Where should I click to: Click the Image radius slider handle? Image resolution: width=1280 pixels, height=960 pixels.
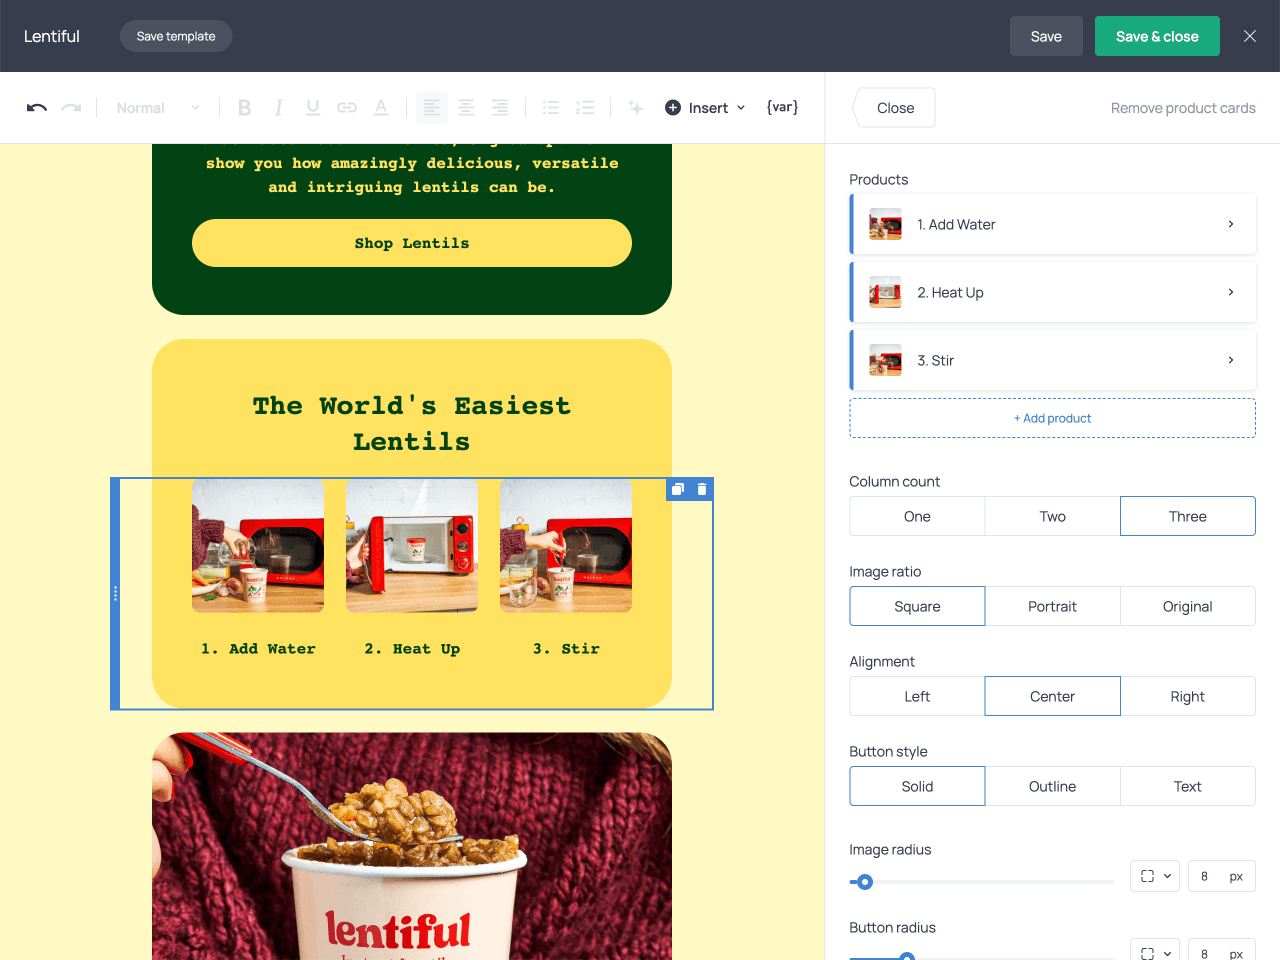point(865,882)
